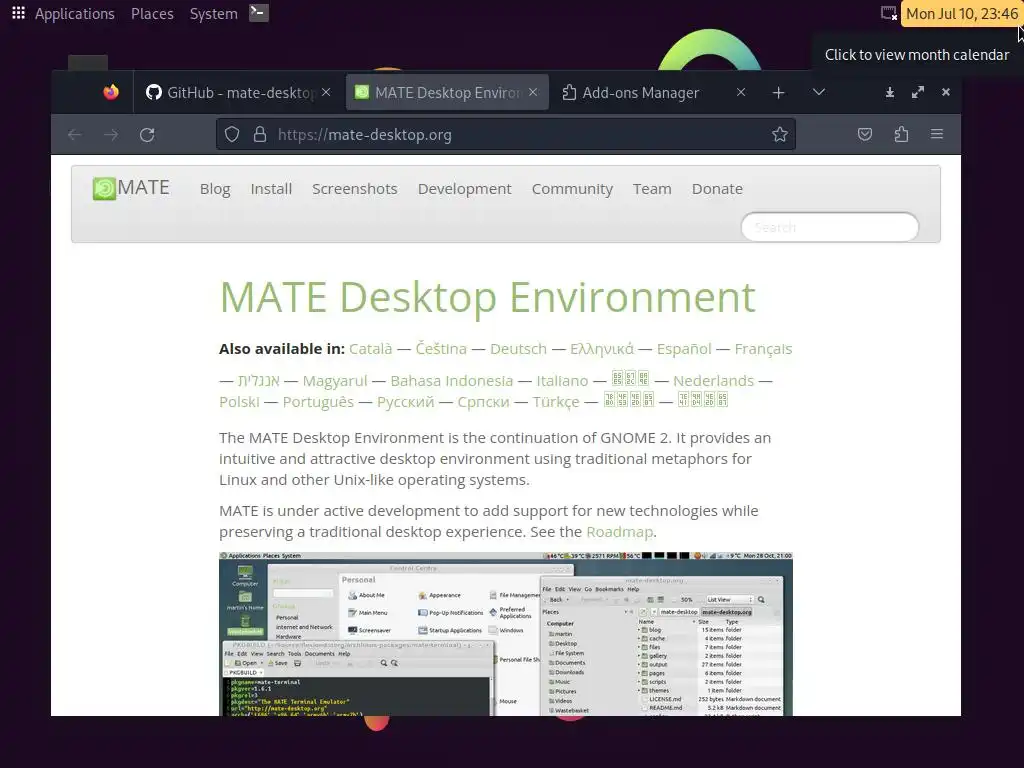Go back one page
This screenshot has height=768, width=1024.
tap(74, 135)
